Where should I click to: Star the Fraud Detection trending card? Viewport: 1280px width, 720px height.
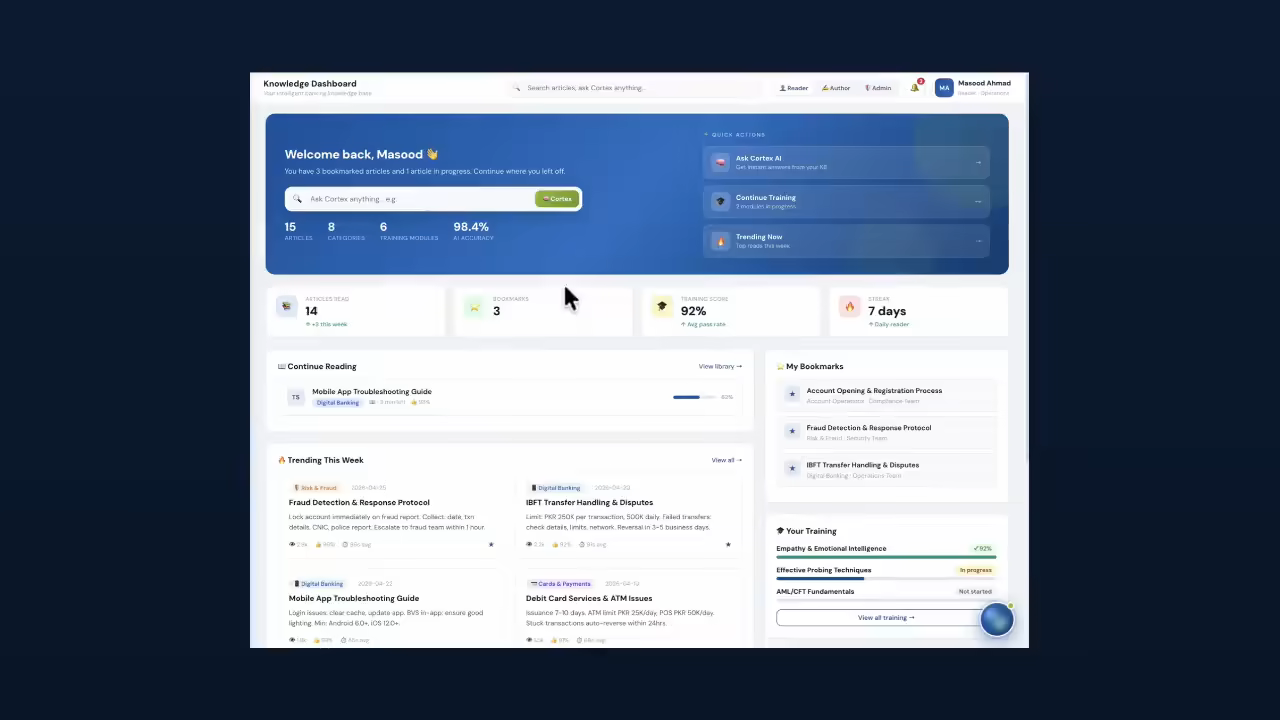491,545
